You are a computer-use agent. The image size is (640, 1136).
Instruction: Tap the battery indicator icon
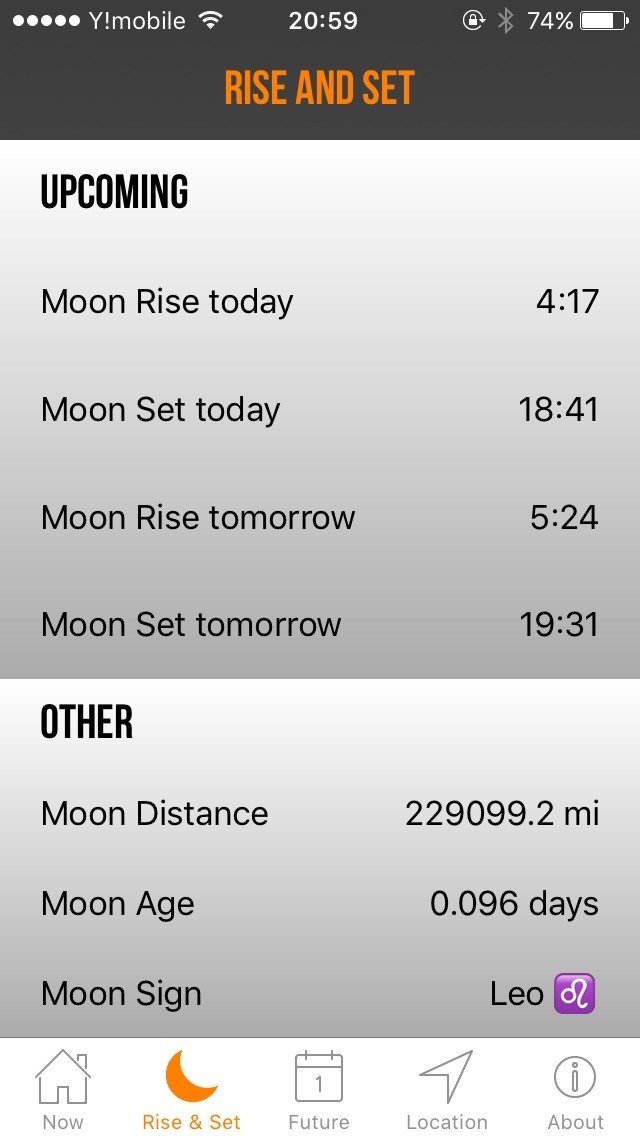click(603, 21)
